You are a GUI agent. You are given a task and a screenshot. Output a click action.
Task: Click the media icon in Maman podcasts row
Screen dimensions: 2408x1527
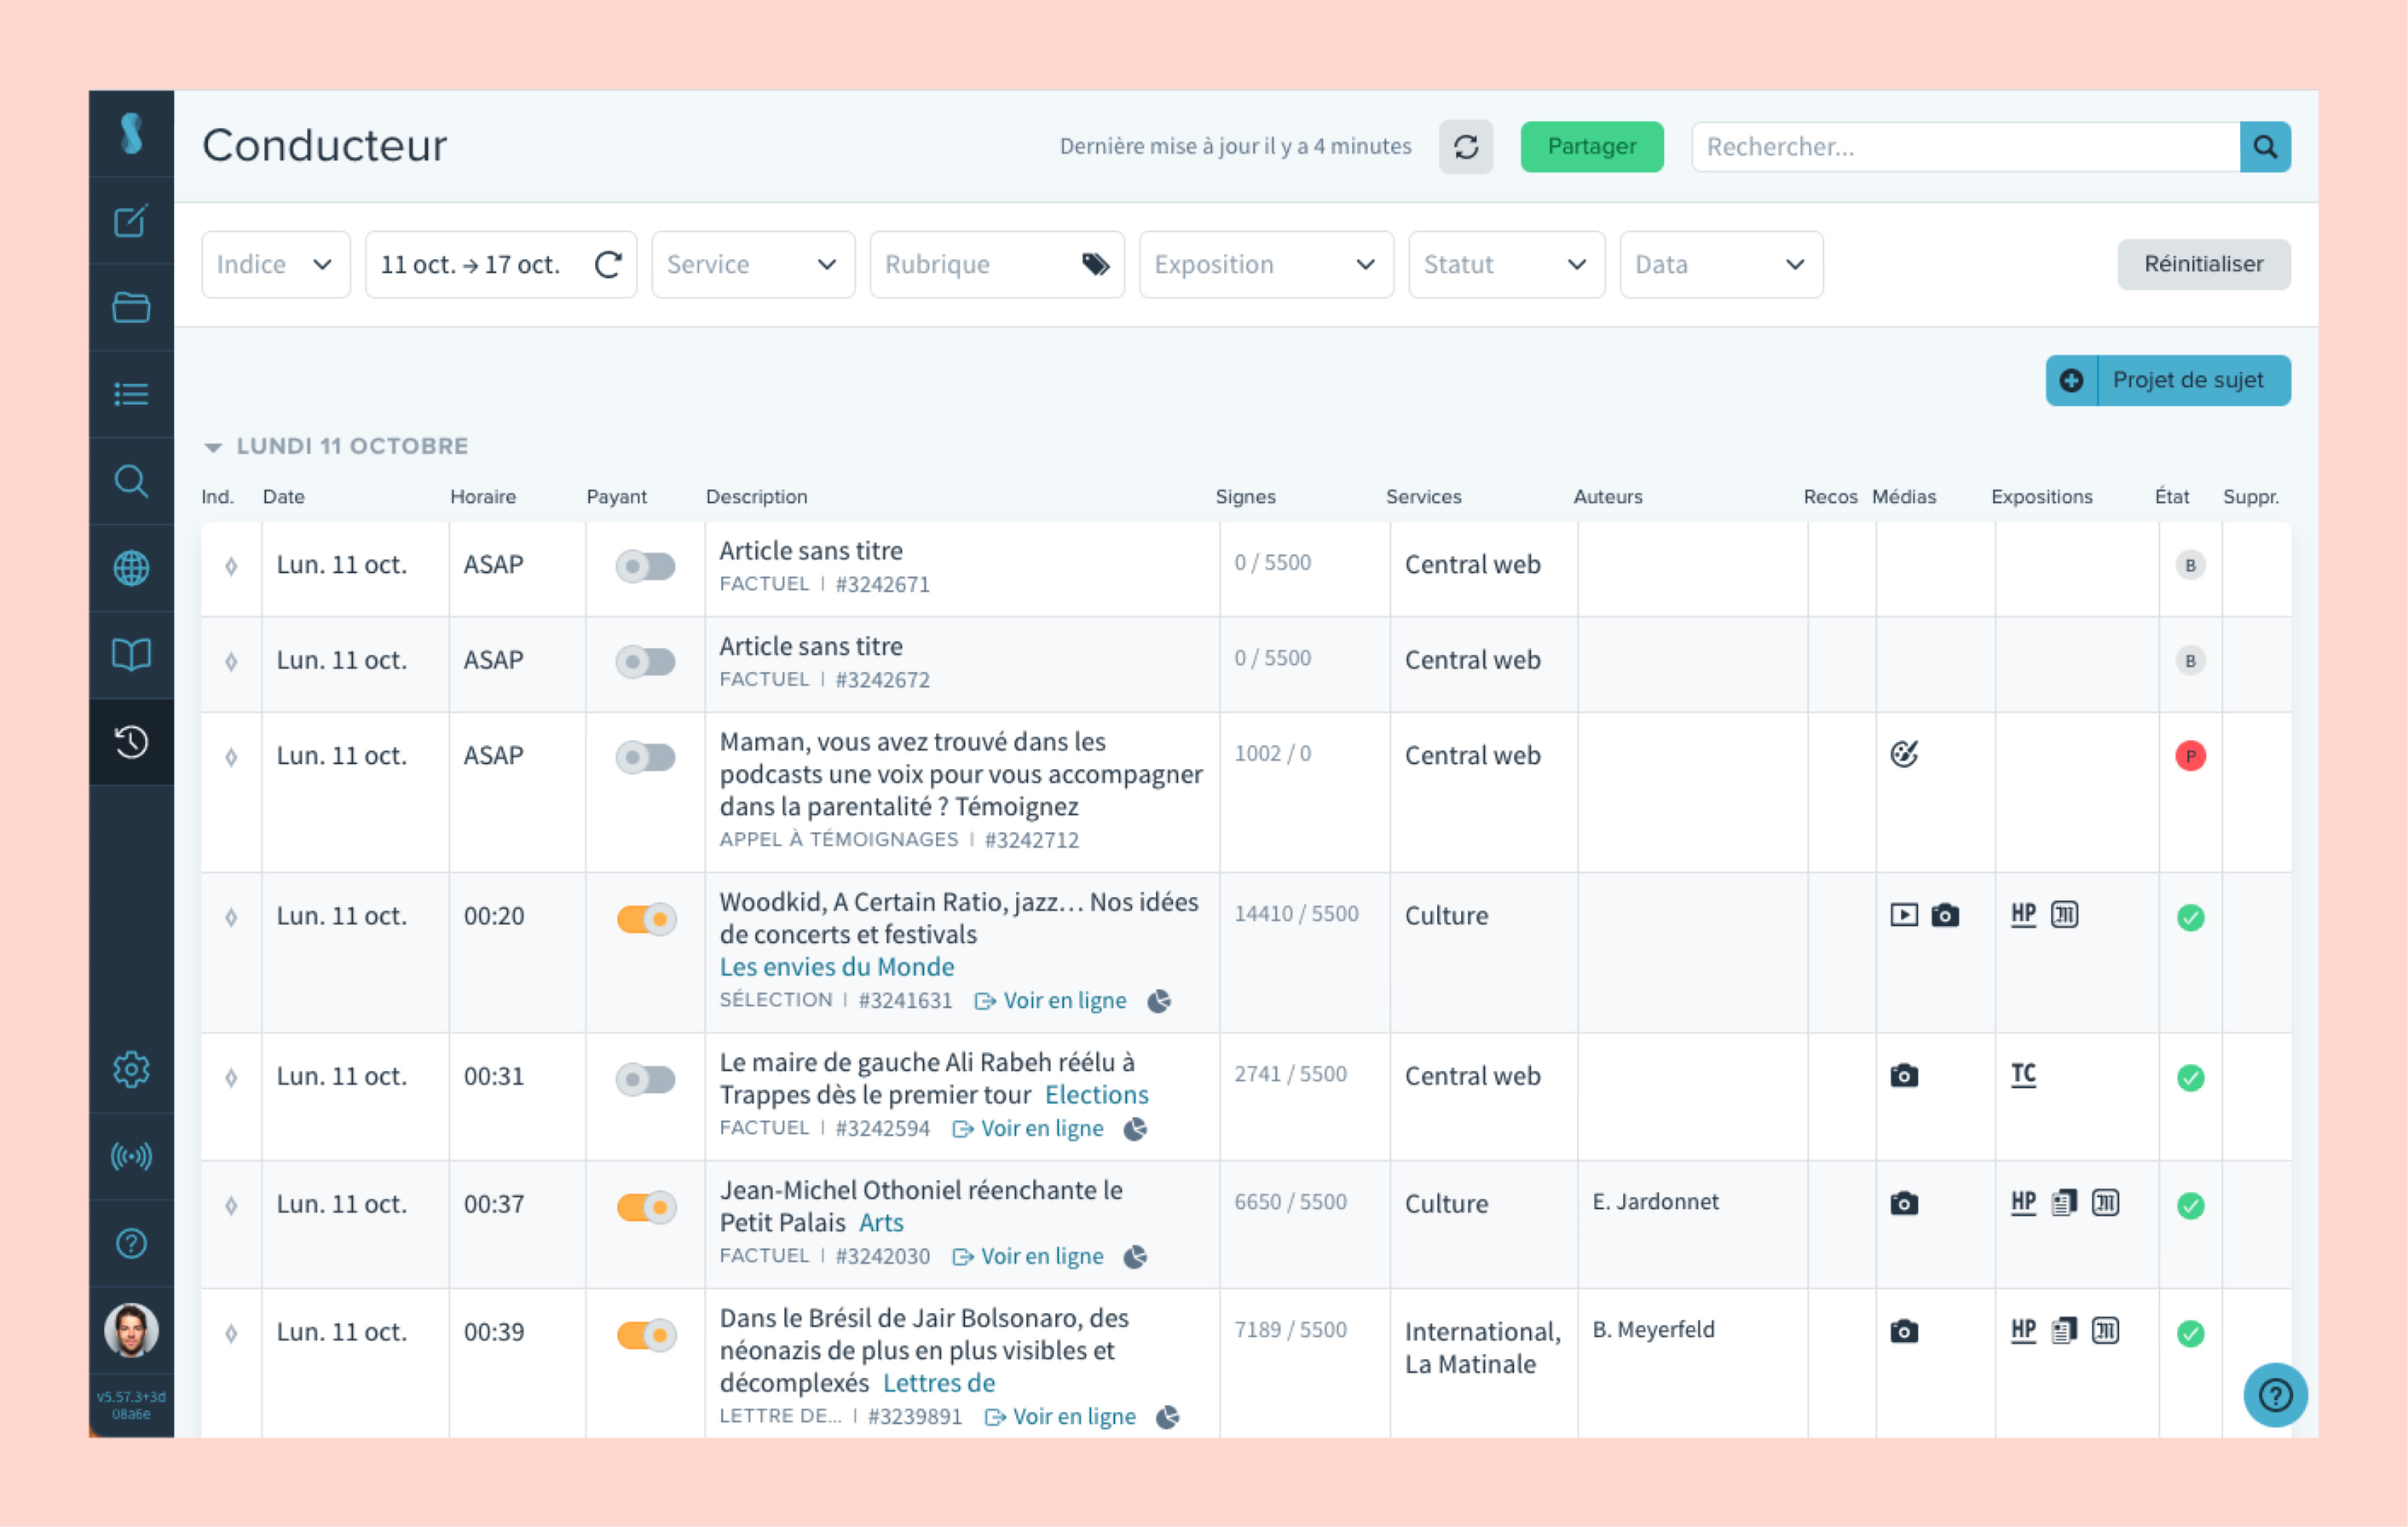1904,754
